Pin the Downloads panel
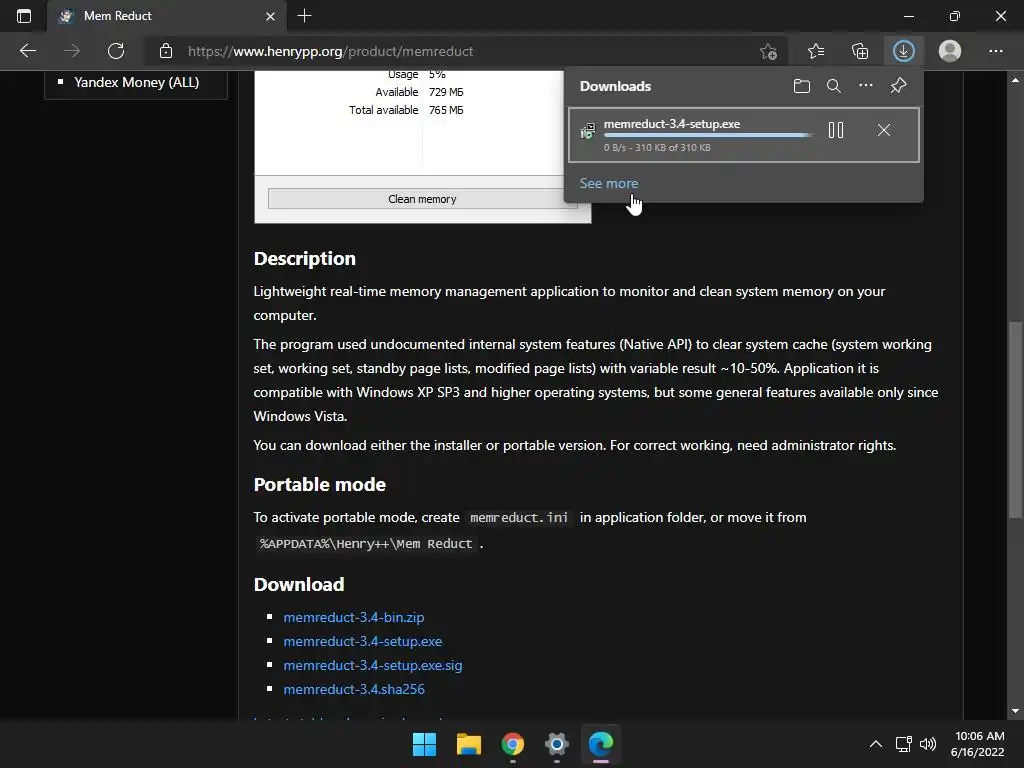 (x=899, y=86)
